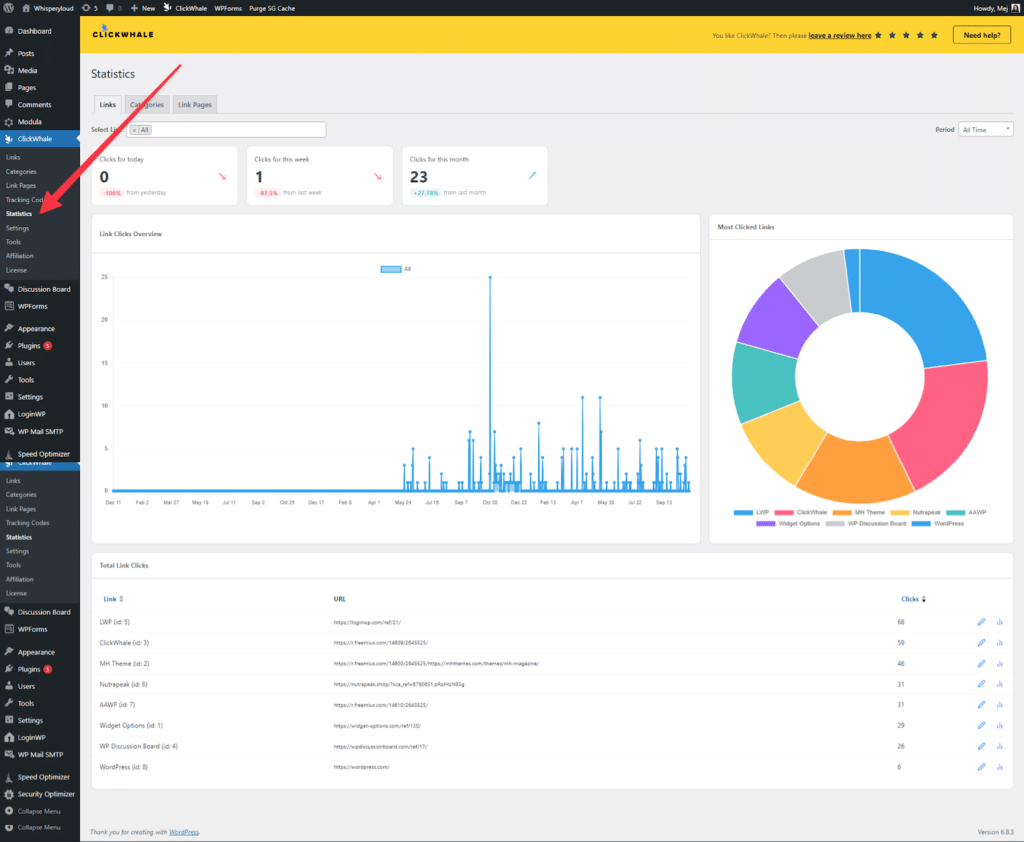View stats chart icon for Nutrapeak row
Image resolution: width=1024 pixels, height=842 pixels.
coord(999,684)
